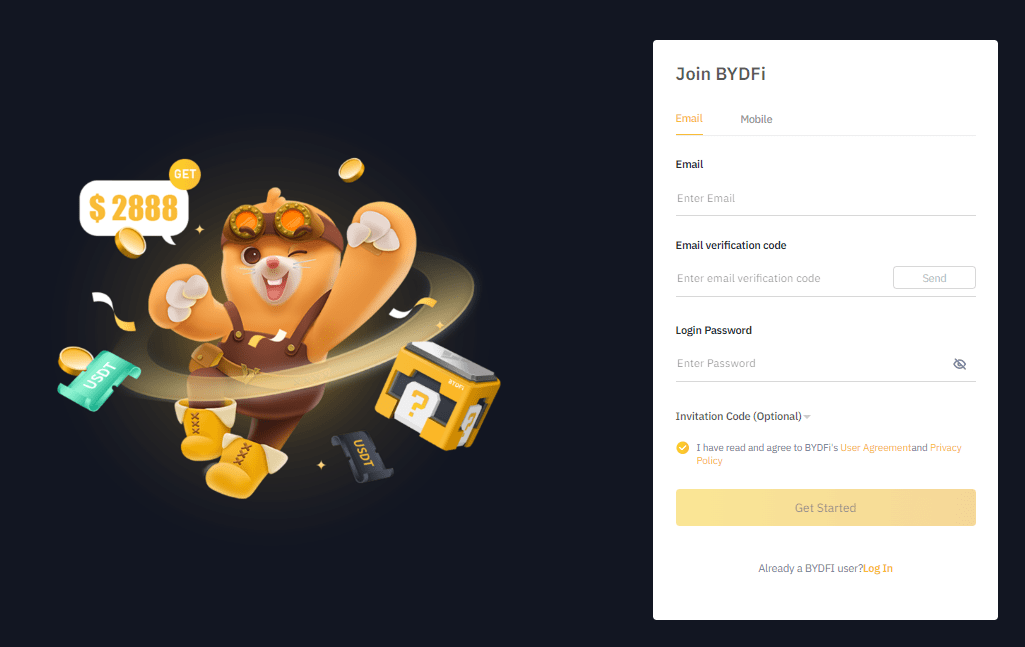
Task: Click the Get Started button
Action: click(x=826, y=508)
